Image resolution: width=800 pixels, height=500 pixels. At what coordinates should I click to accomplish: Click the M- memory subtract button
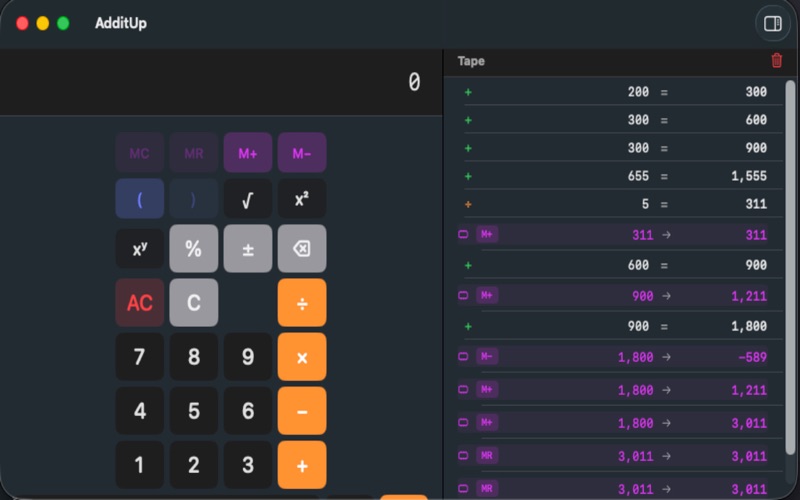[x=302, y=153]
